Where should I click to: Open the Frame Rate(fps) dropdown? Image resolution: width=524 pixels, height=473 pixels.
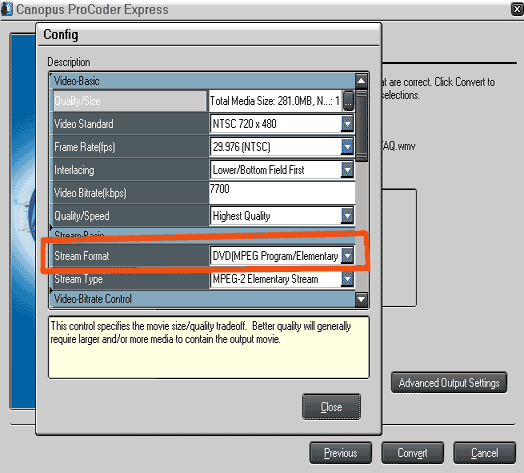click(347, 147)
